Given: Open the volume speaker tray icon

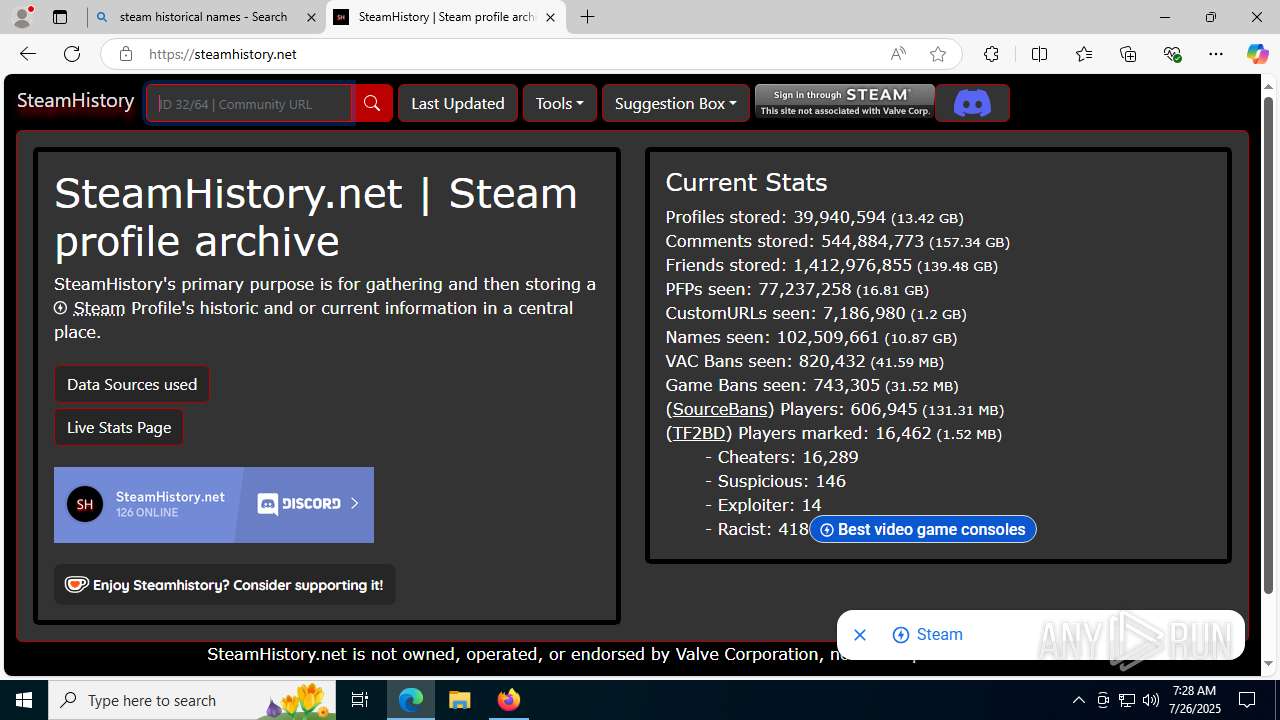Looking at the screenshot, I should 1151,700.
